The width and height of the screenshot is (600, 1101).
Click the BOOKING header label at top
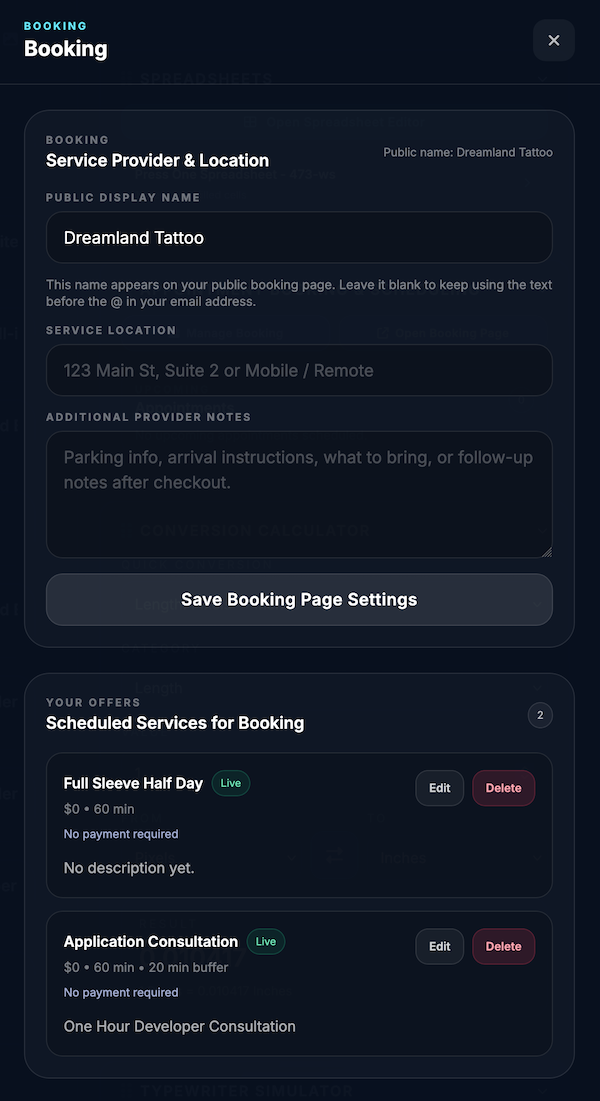55,25
